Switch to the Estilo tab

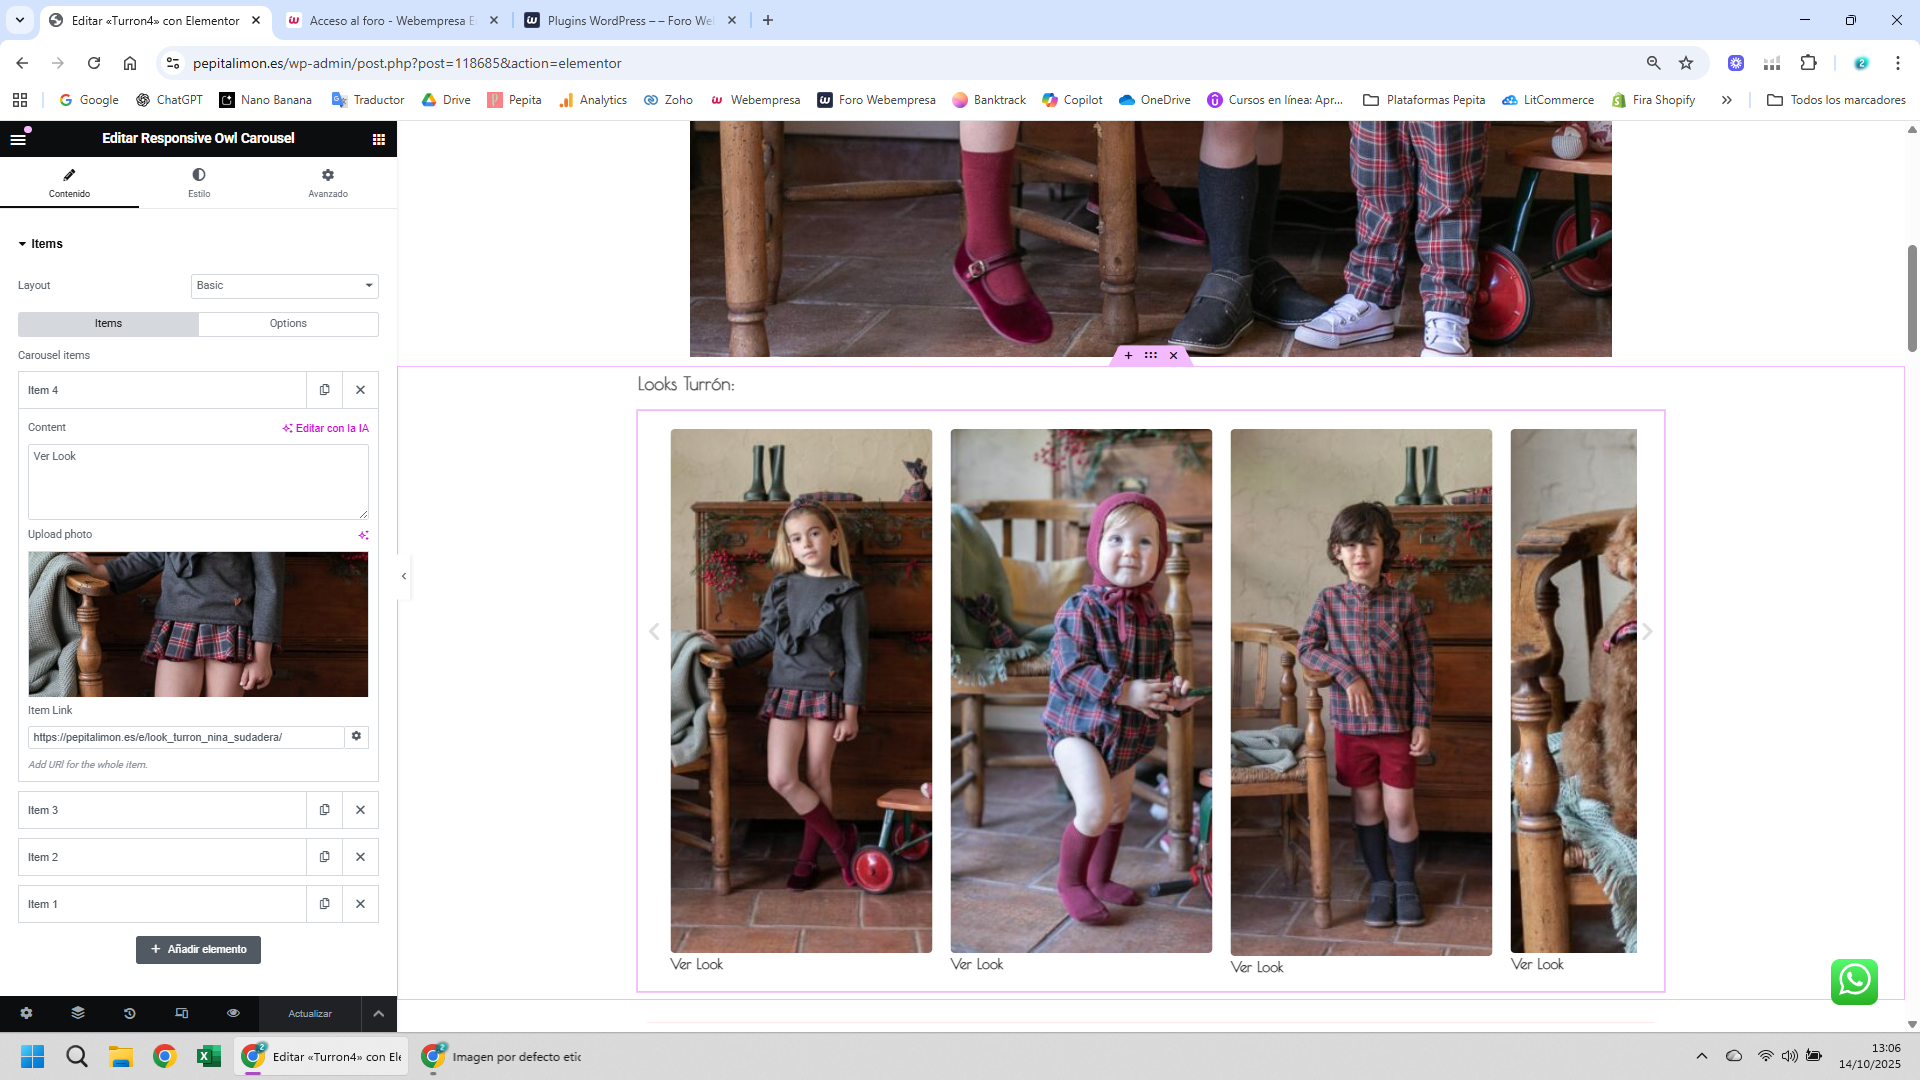[x=199, y=182]
